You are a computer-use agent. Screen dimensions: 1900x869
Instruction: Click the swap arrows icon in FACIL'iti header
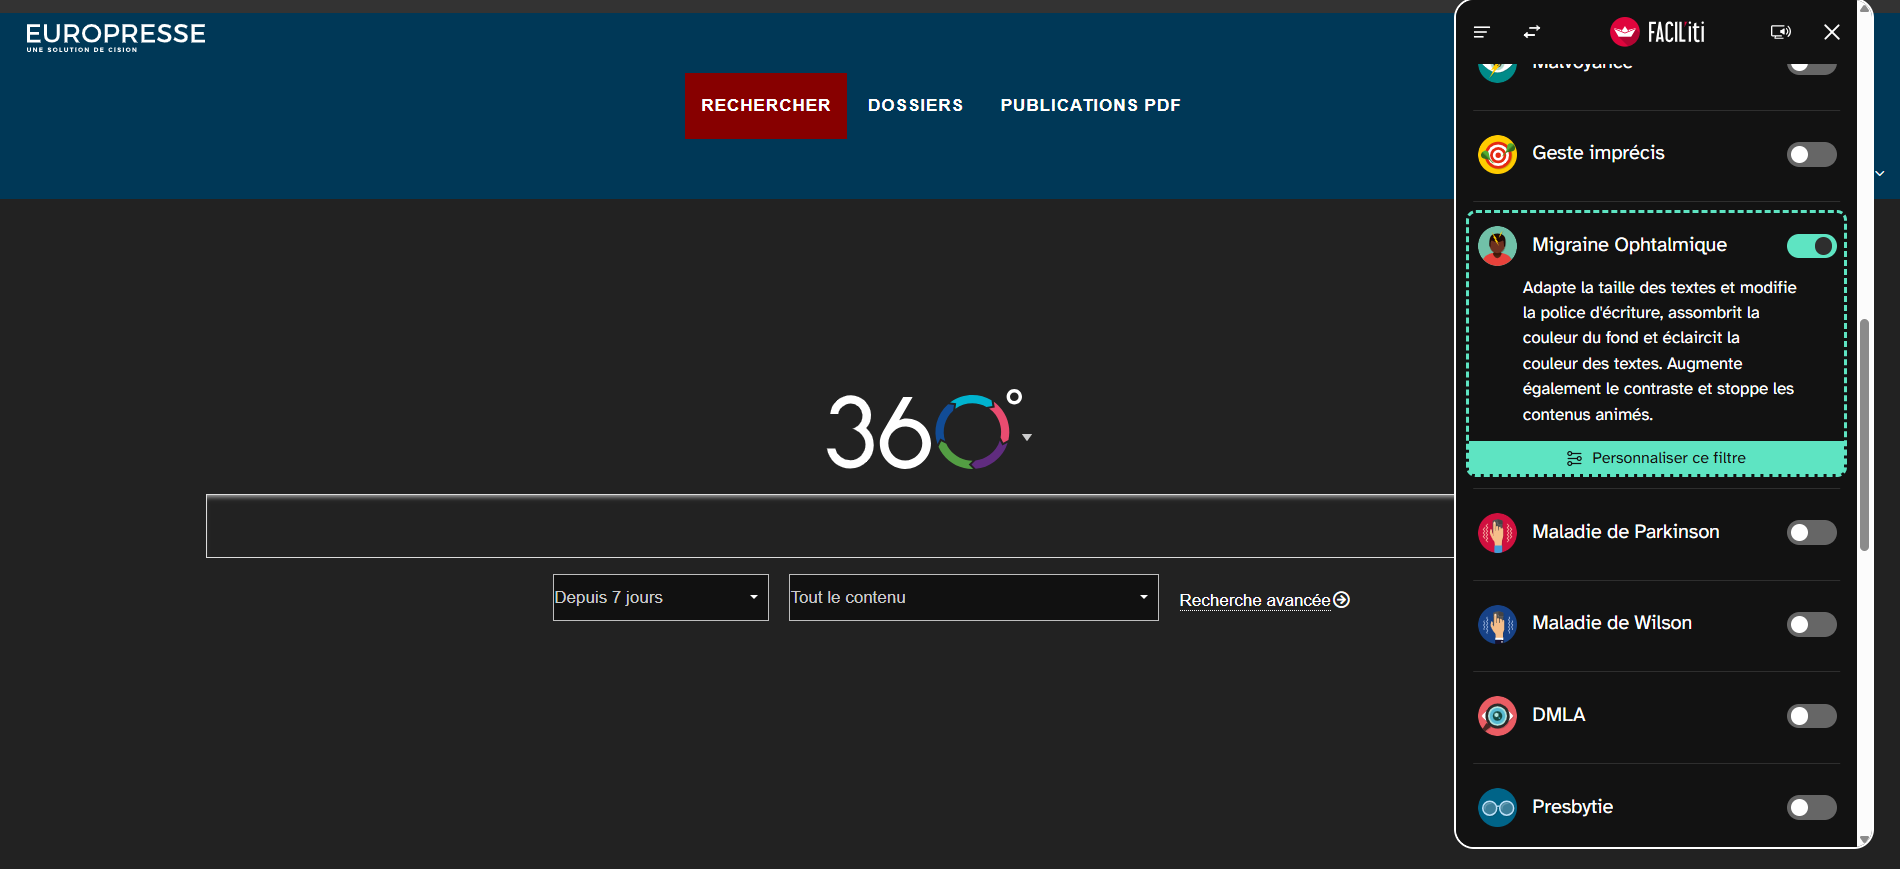[1532, 32]
